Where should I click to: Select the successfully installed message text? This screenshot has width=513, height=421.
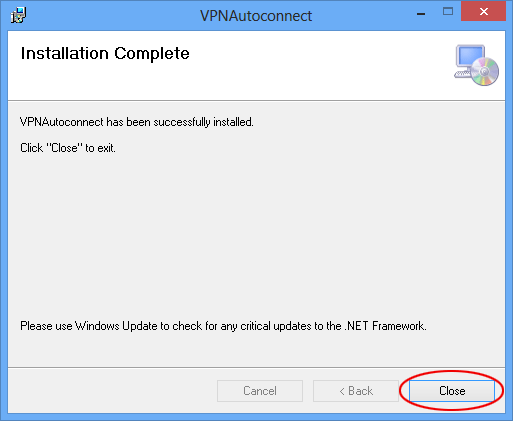[x=137, y=122]
